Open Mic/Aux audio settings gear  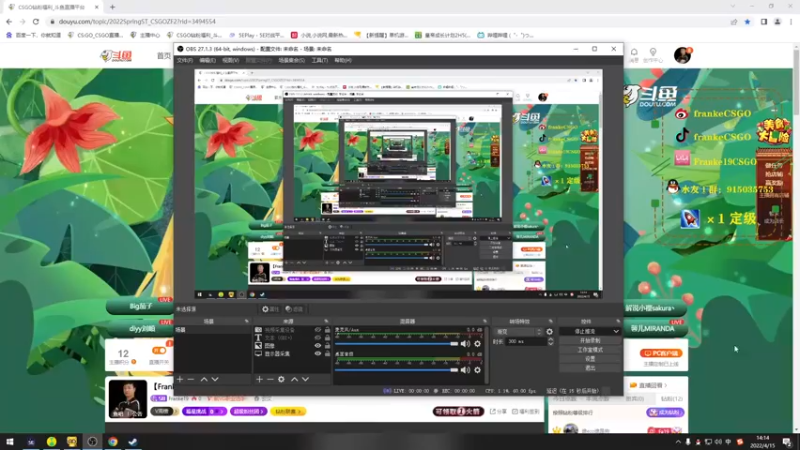tap(478, 344)
